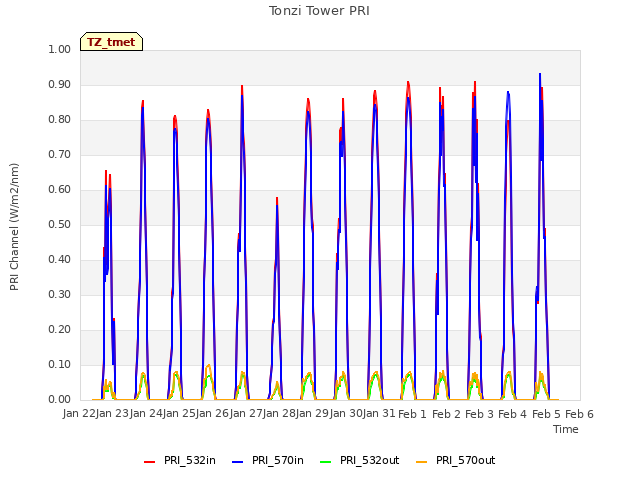Click the Jan 30 x-axis tick label
This screenshot has height=480, width=640.
(x=346, y=414)
